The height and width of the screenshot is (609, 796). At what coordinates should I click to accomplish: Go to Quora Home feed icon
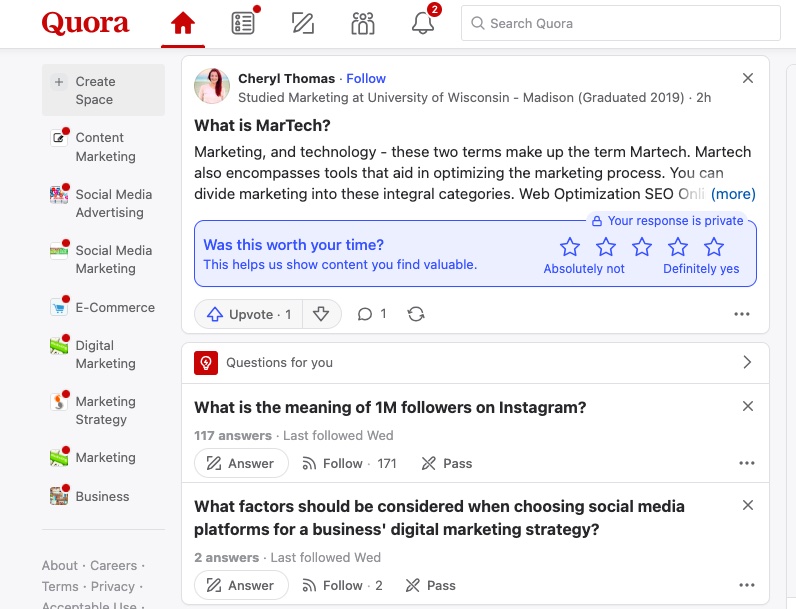coord(183,23)
